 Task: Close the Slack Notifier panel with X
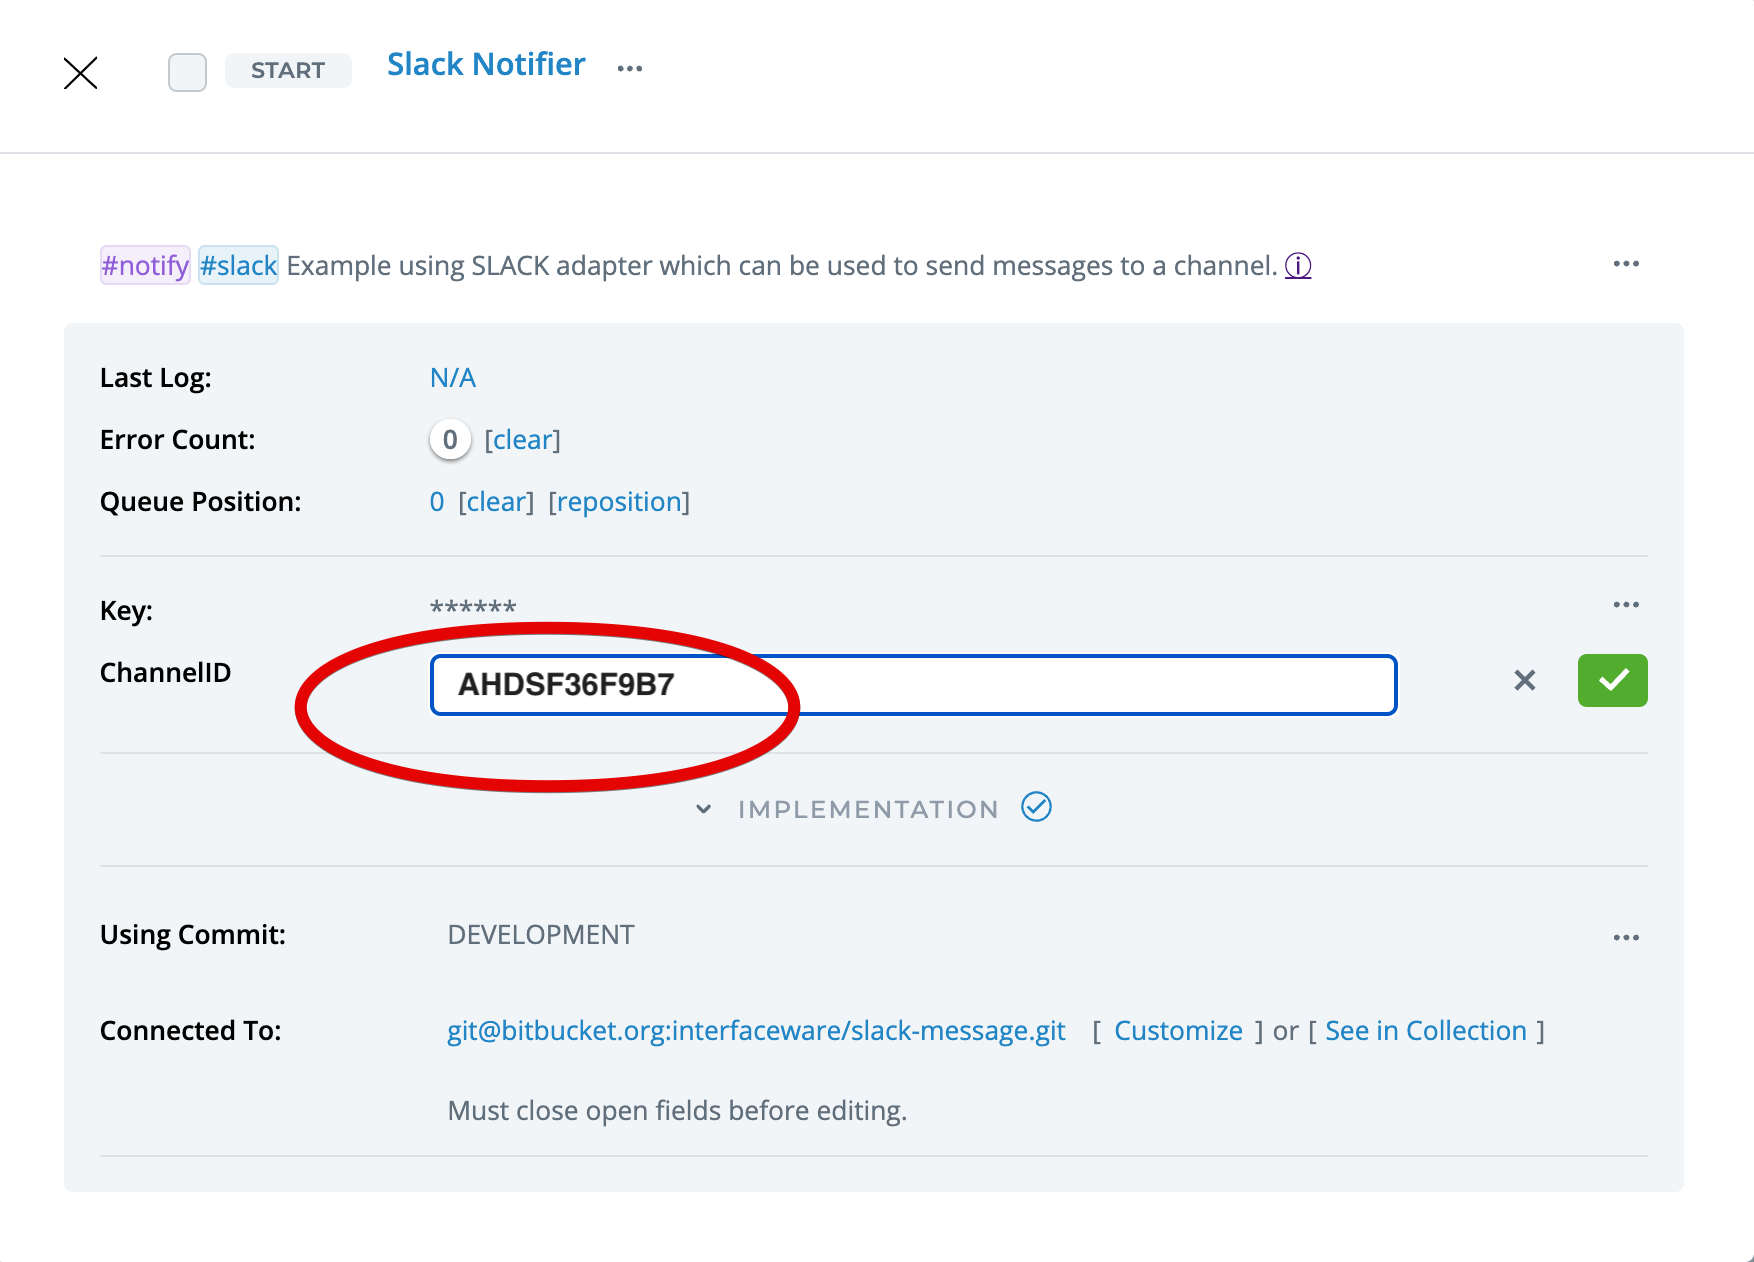[x=80, y=73]
